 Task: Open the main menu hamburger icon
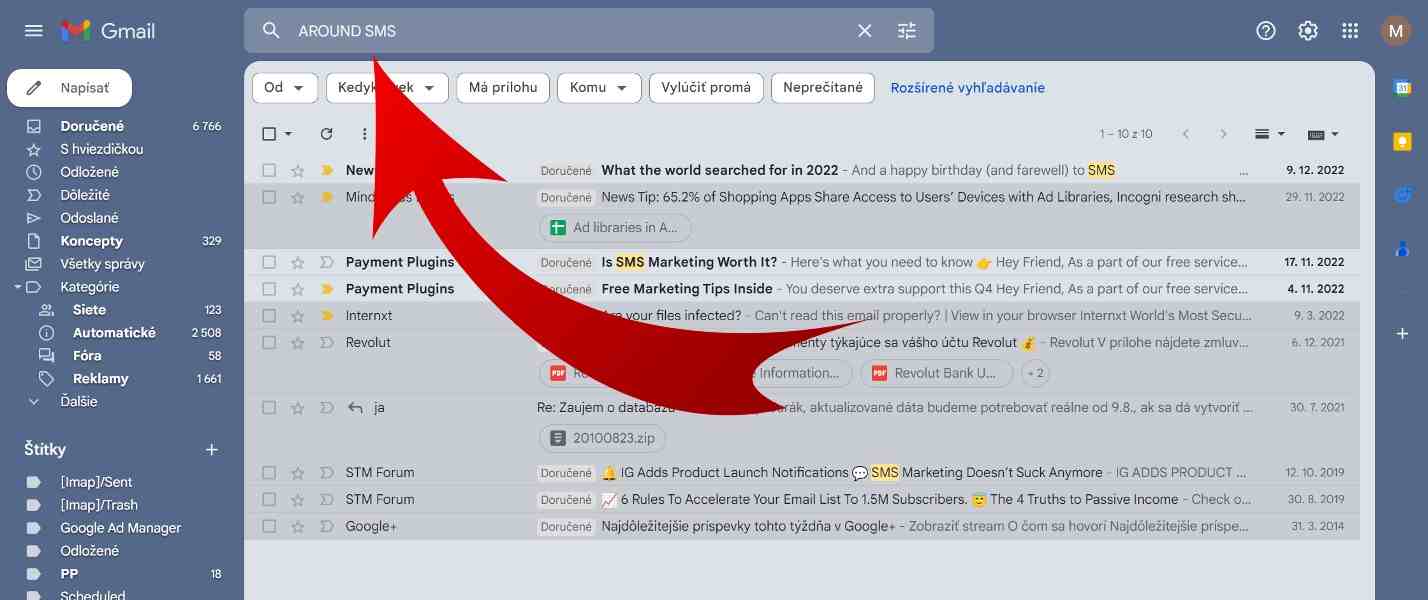(x=34, y=31)
